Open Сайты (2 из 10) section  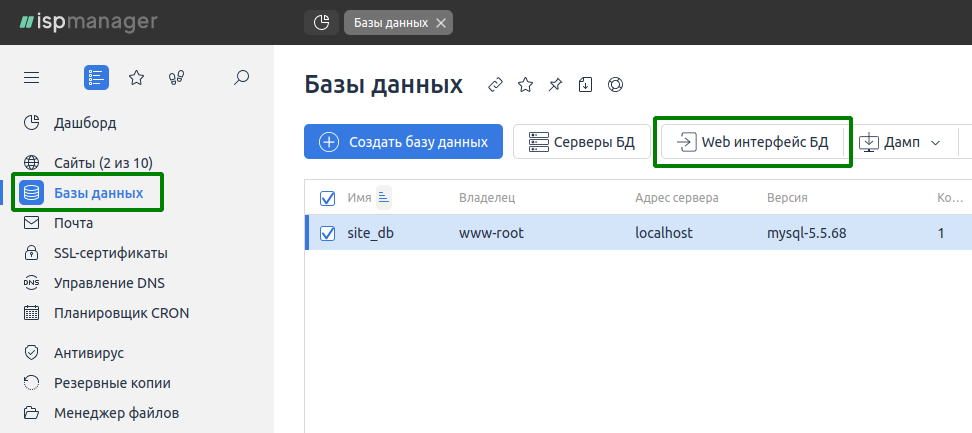(103, 163)
